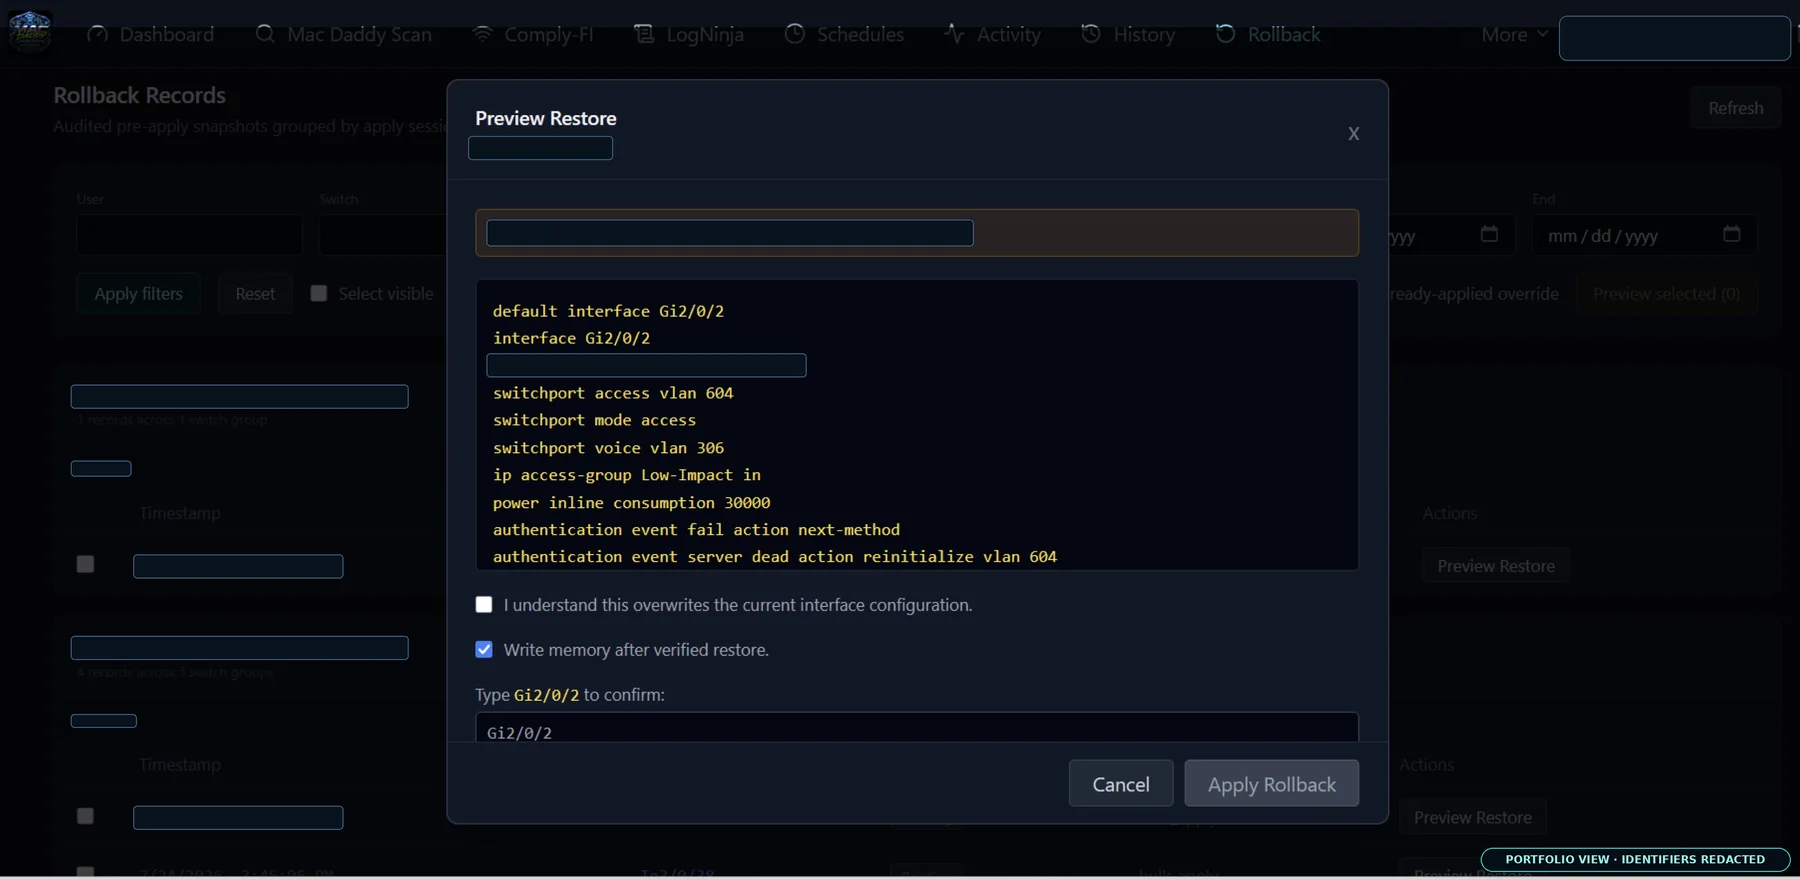The height and width of the screenshot is (879, 1800).
Task: Click Preview Restore in the second group row
Action: [1473, 818]
